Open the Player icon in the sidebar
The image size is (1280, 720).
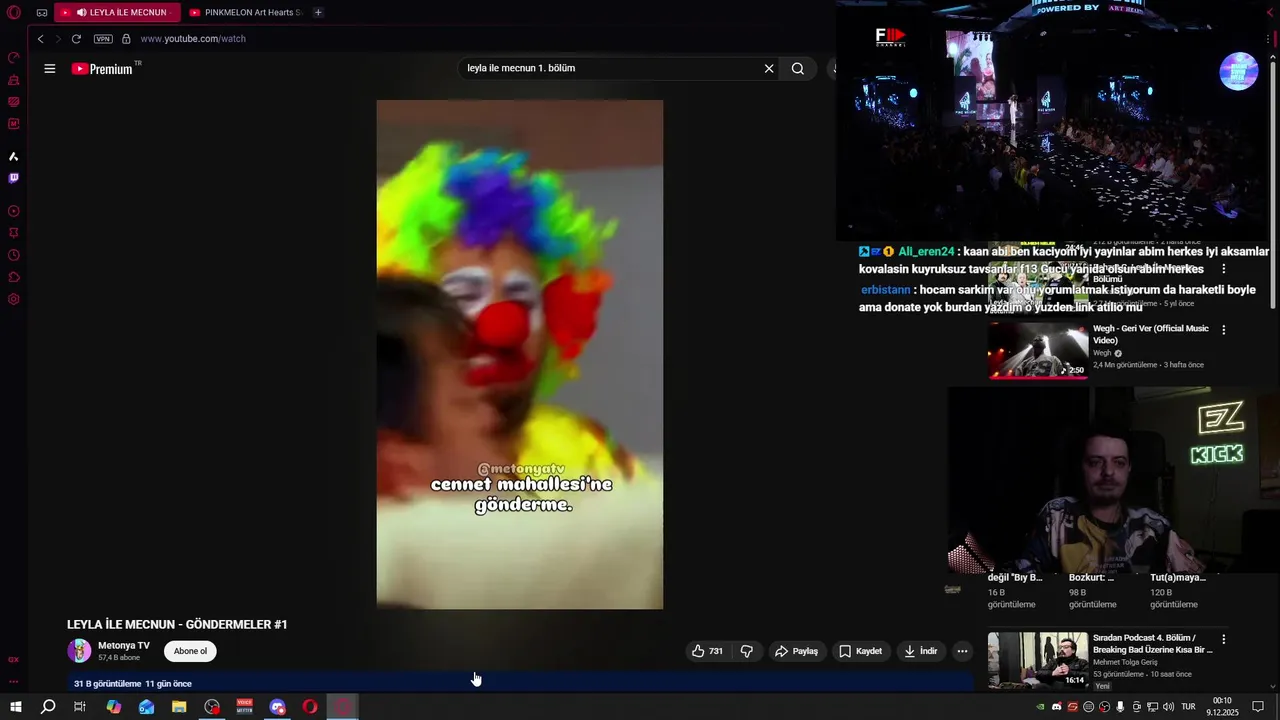tap(14, 211)
